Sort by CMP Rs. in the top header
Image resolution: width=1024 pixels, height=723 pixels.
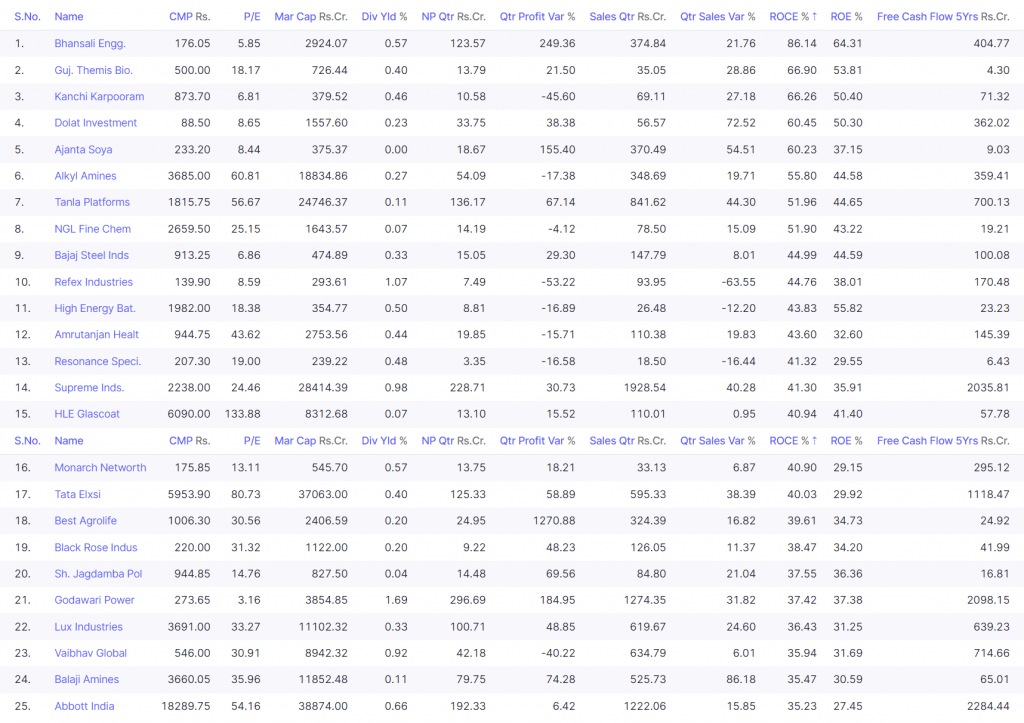point(189,16)
